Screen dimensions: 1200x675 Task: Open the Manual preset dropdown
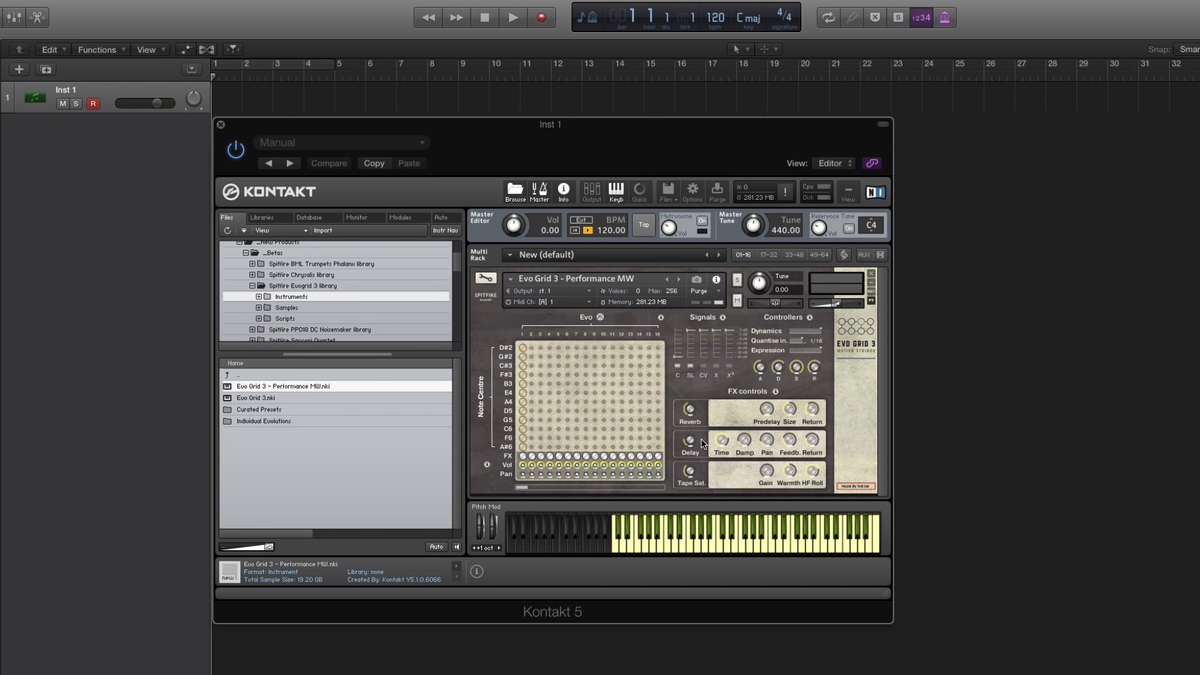pos(342,143)
